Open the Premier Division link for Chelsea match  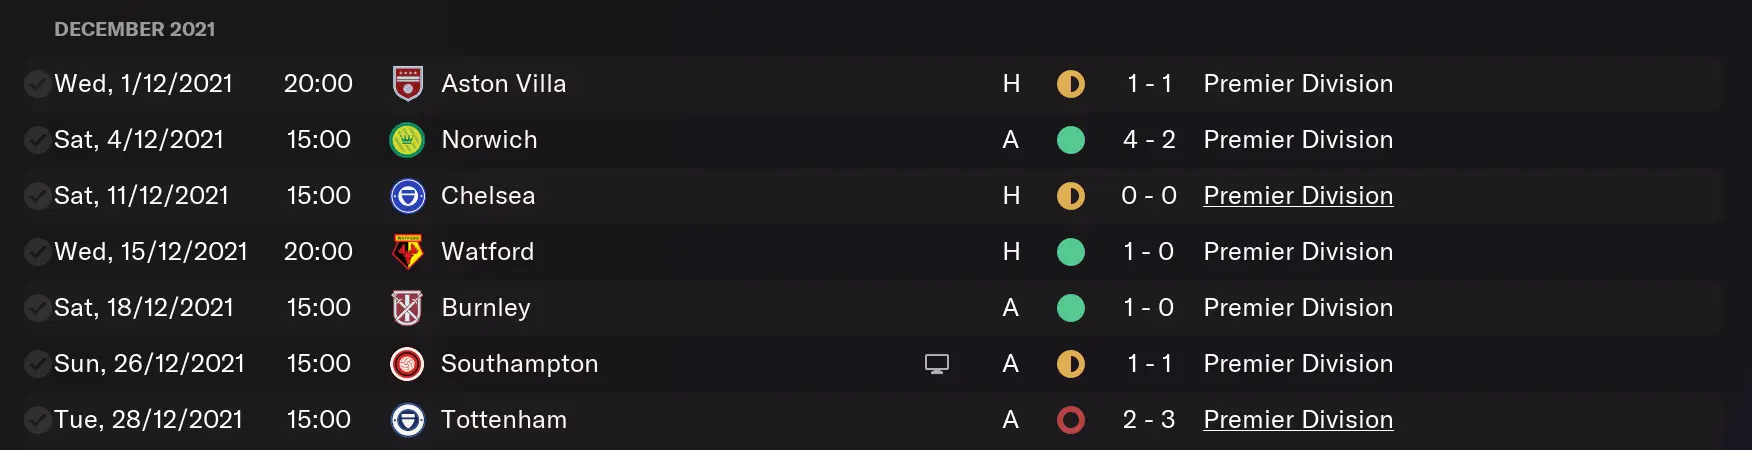1297,196
